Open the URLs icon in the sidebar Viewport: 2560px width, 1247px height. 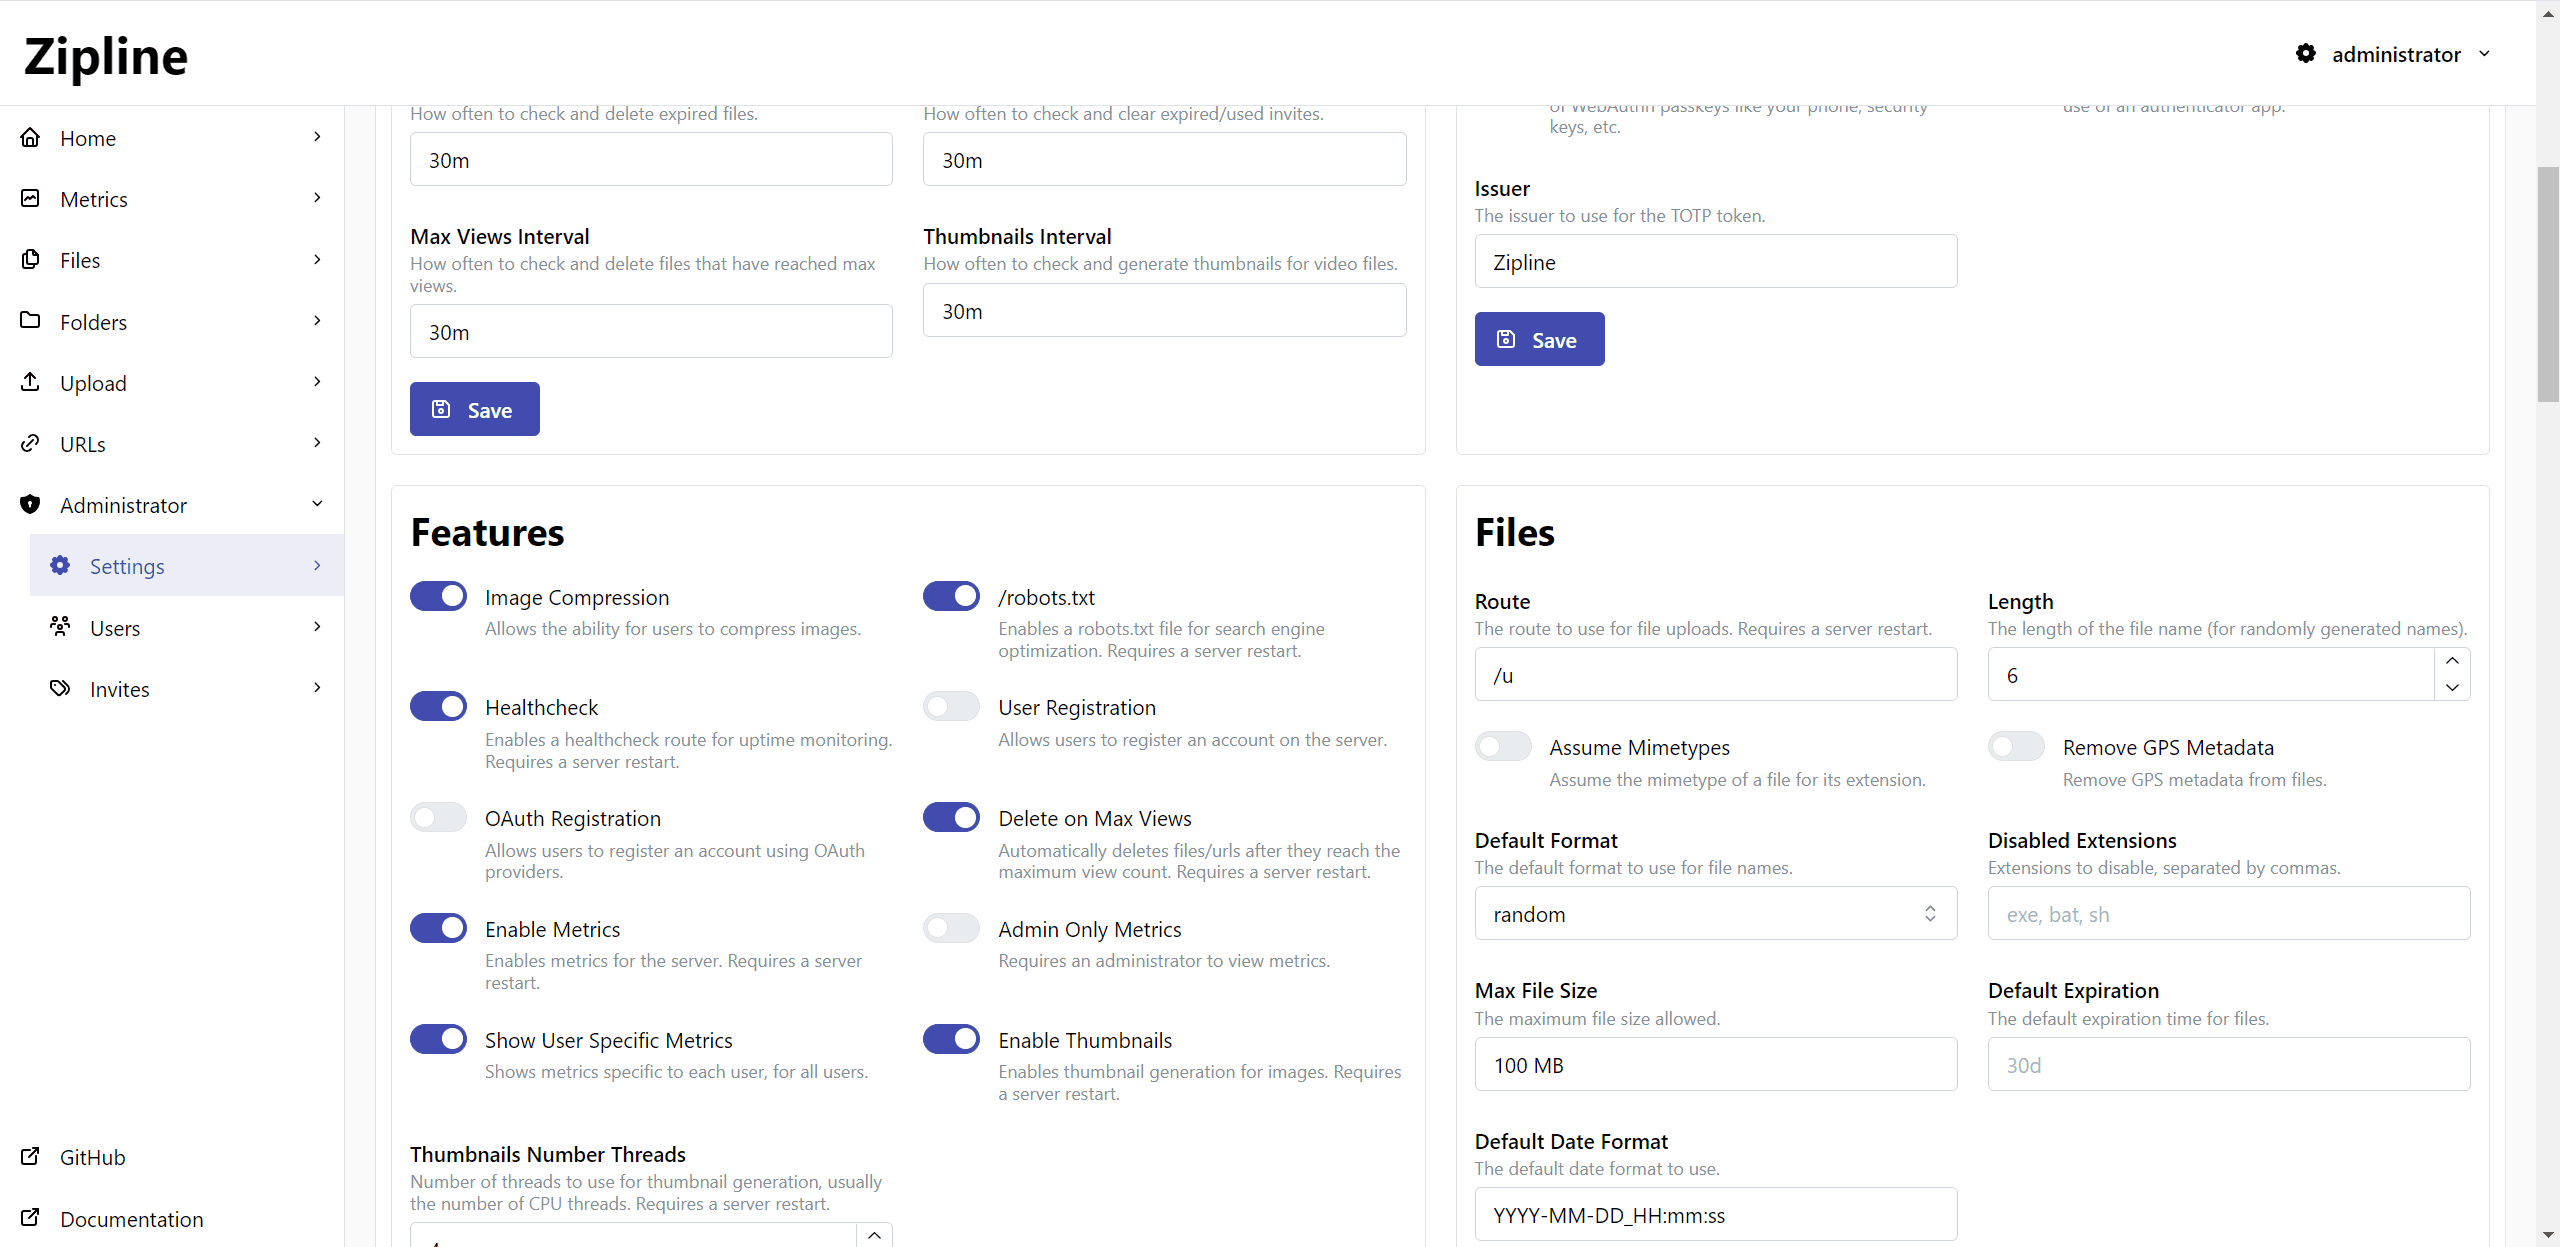click(30, 443)
